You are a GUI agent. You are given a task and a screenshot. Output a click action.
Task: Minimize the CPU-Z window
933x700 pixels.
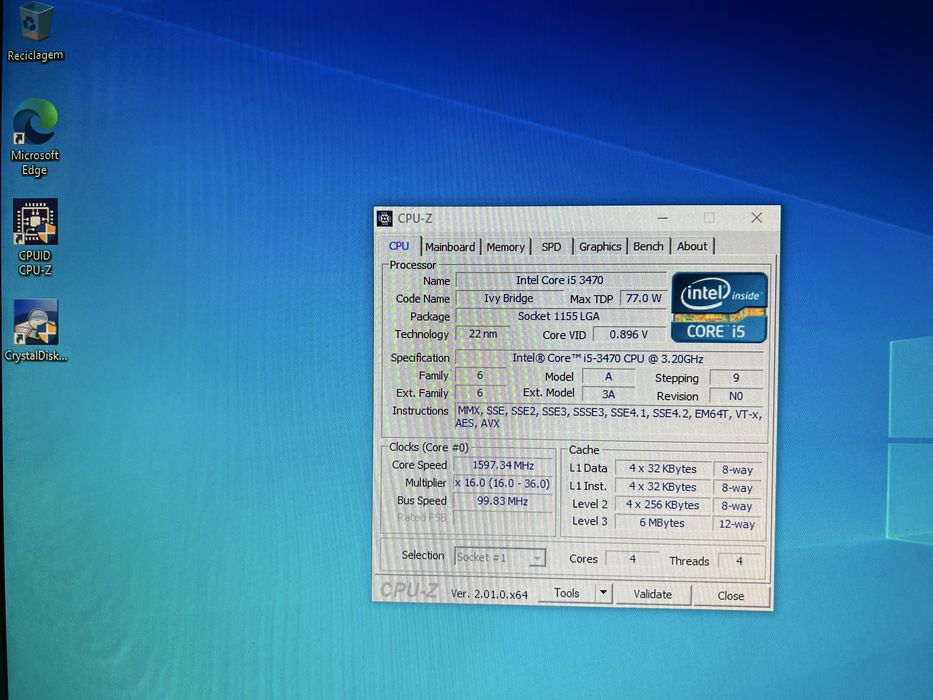662,218
